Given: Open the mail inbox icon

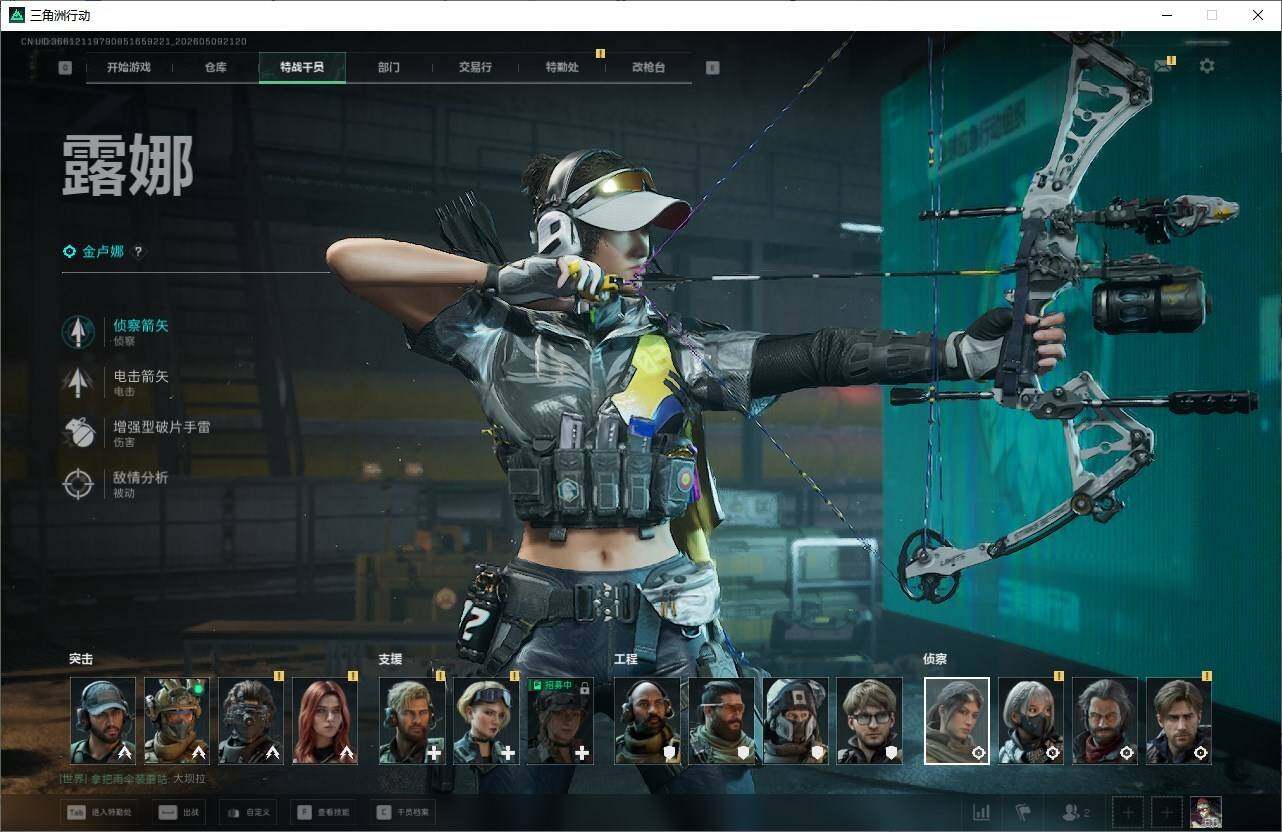Looking at the screenshot, I should [1162, 66].
